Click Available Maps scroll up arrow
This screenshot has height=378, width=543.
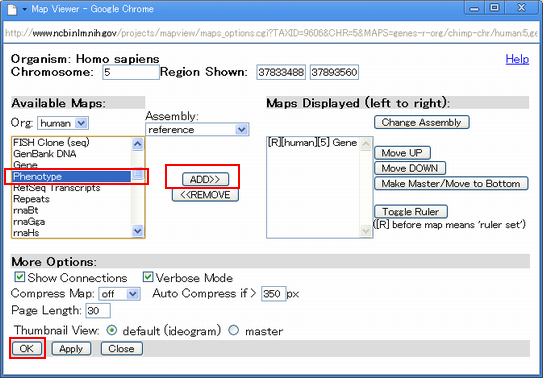tap(137, 144)
